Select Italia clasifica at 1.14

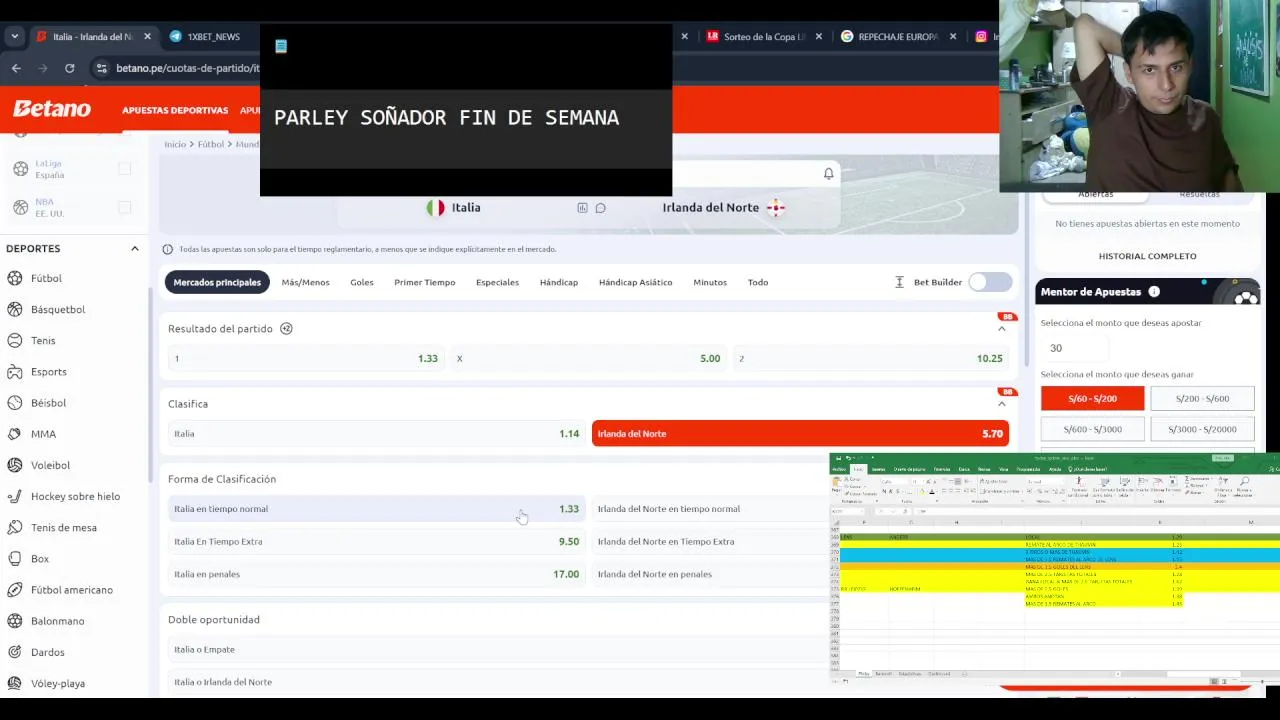(x=376, y=434)
